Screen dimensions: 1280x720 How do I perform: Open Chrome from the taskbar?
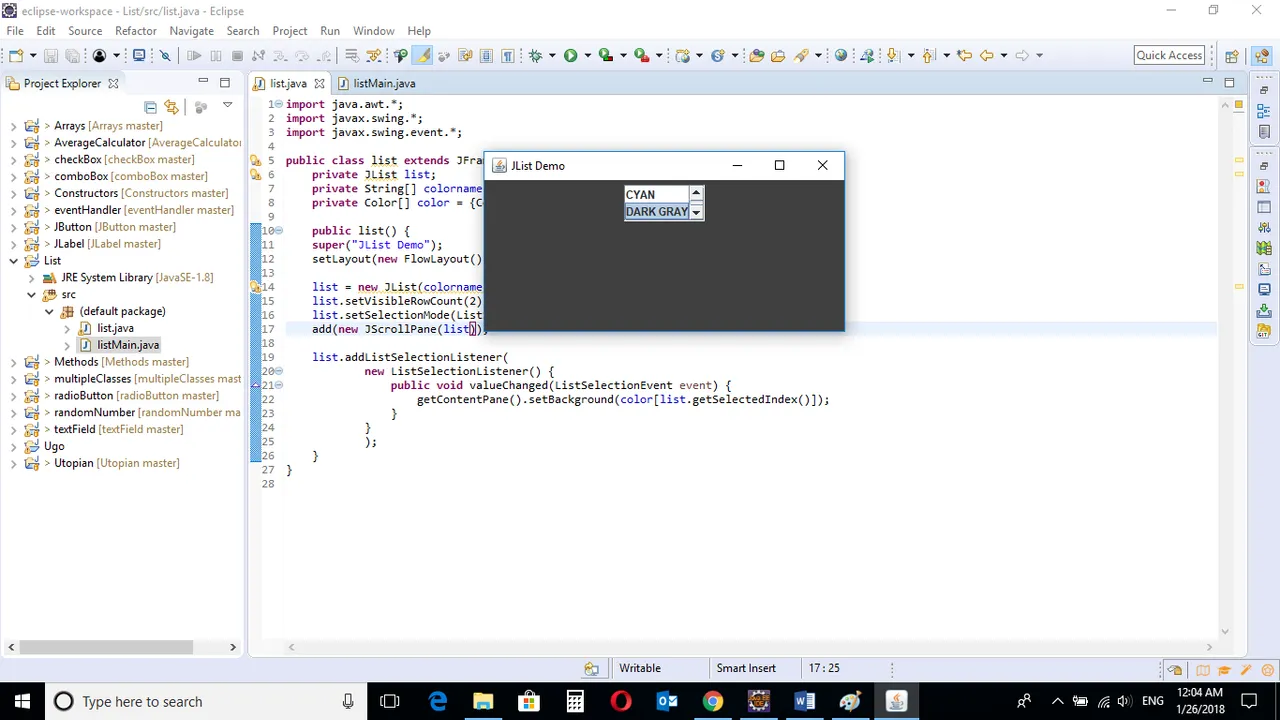[x=712, y=701]
